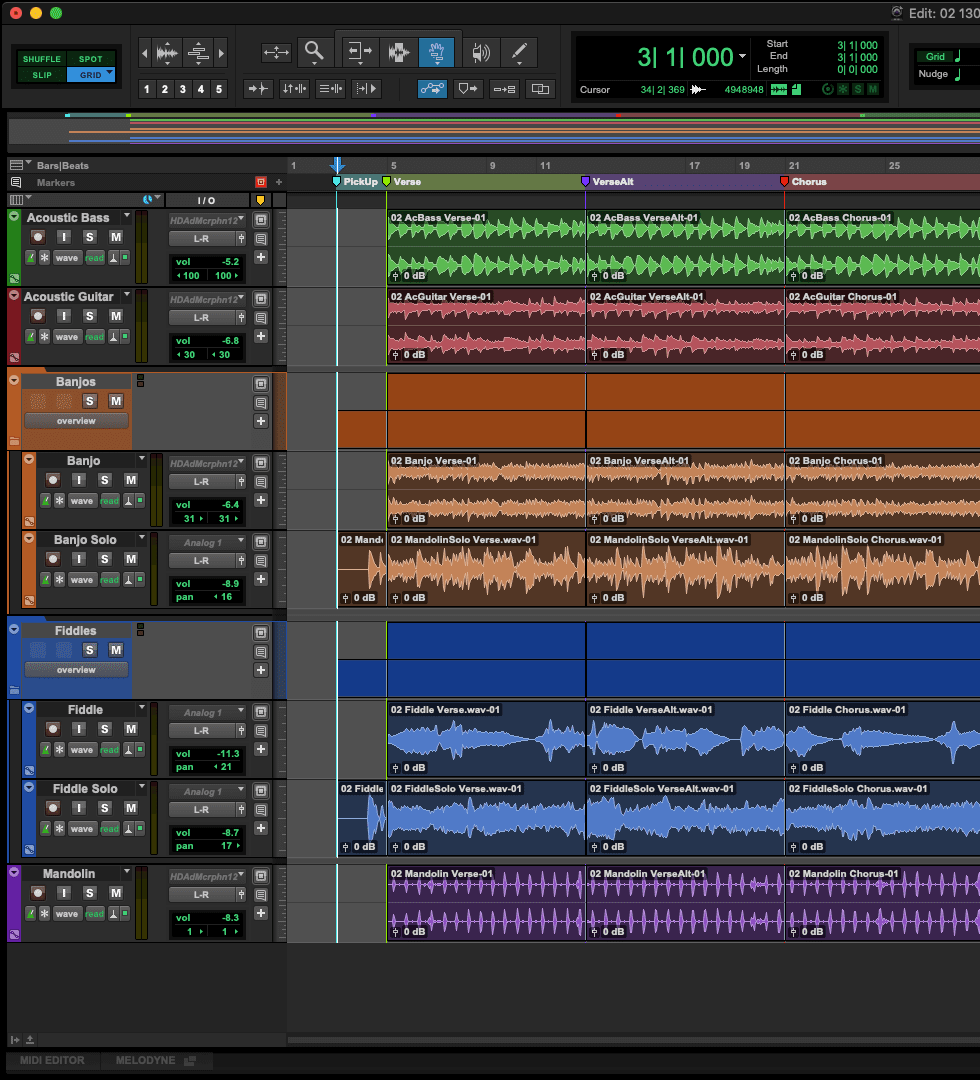Click the L-R output on Banjo track
Viewport: 980px width, 1080px height.
pos(201,482)
